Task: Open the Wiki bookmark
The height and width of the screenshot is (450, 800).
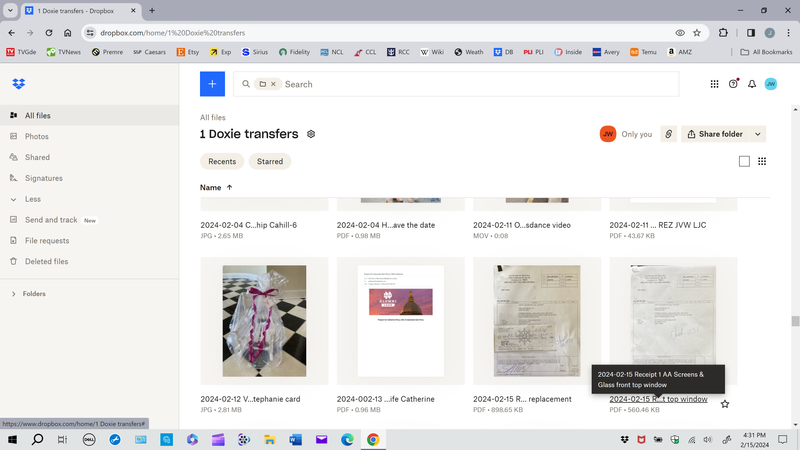Action: click(432, 52)
